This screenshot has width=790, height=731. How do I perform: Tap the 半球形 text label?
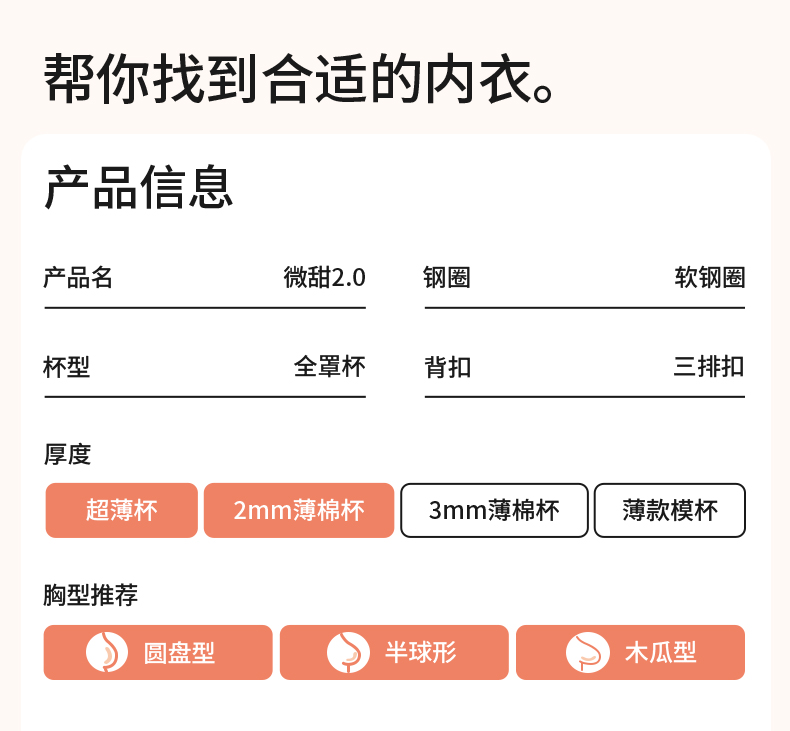point(420,654)
